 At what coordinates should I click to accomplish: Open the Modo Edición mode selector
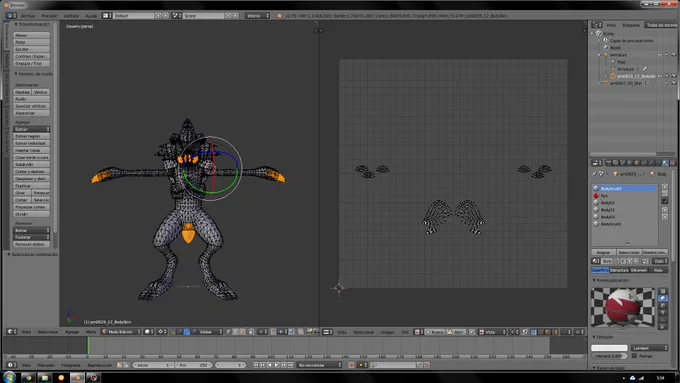point(121,332)
